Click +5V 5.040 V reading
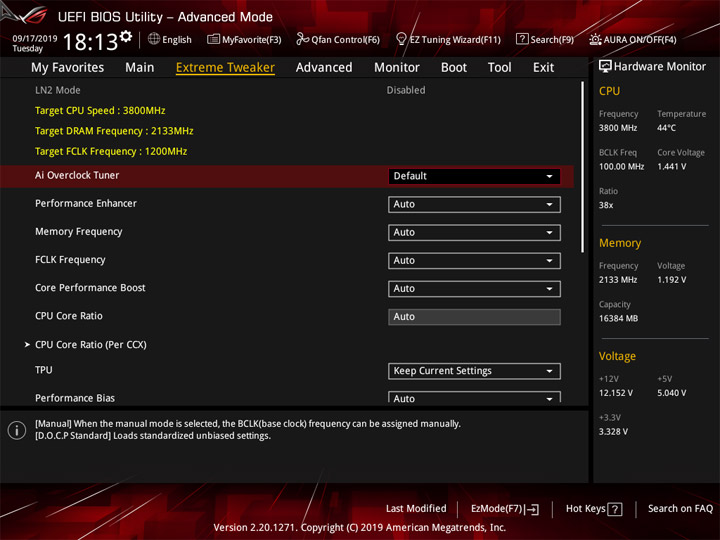The height and width of the screenshot is (540, 720). [x=671, y=393]
